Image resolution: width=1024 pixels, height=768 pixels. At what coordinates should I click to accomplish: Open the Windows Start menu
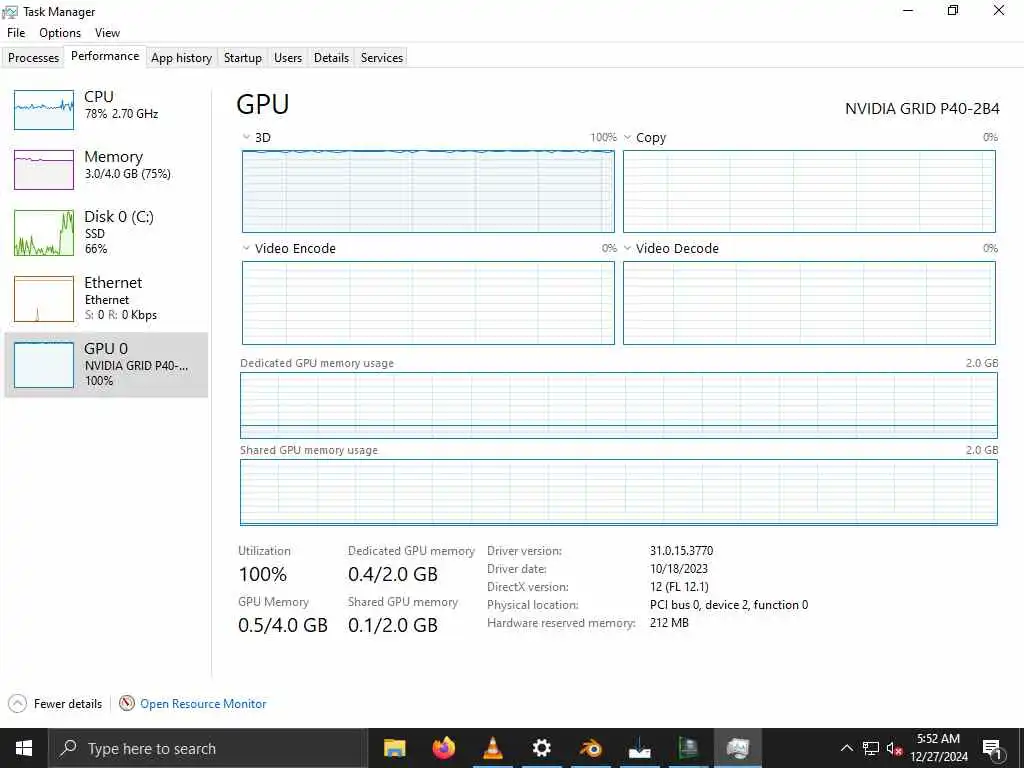coord(24,748)
